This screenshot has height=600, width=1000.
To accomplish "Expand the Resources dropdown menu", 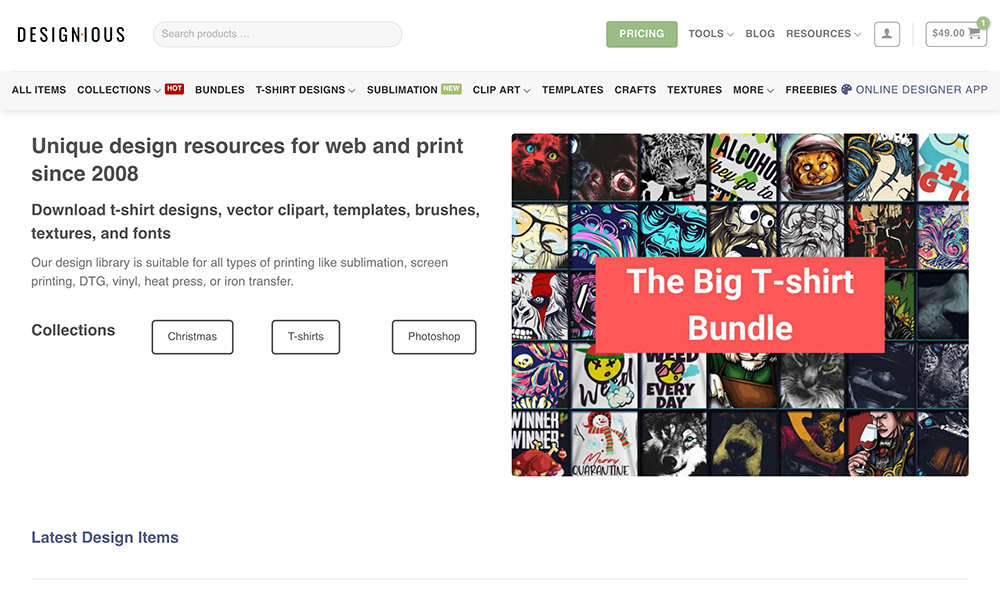I will pyautogui.click(x=823, y=34).
